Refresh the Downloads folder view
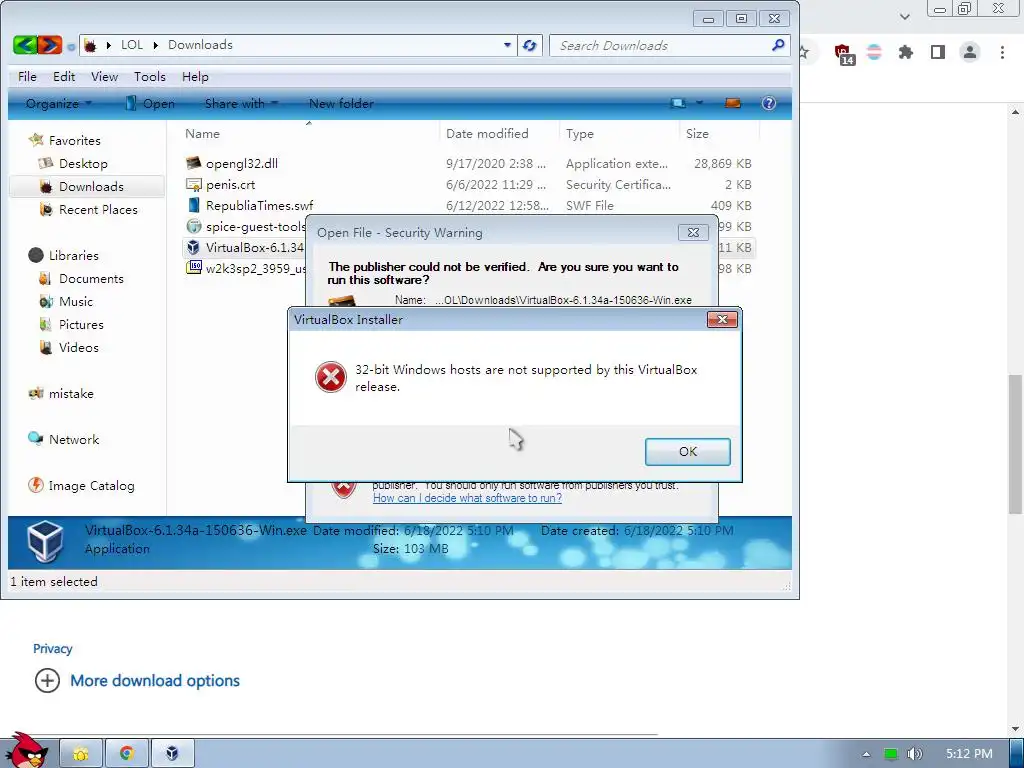Image resolution: width=1024 pixels, height=768 pixels. [530, 45]
